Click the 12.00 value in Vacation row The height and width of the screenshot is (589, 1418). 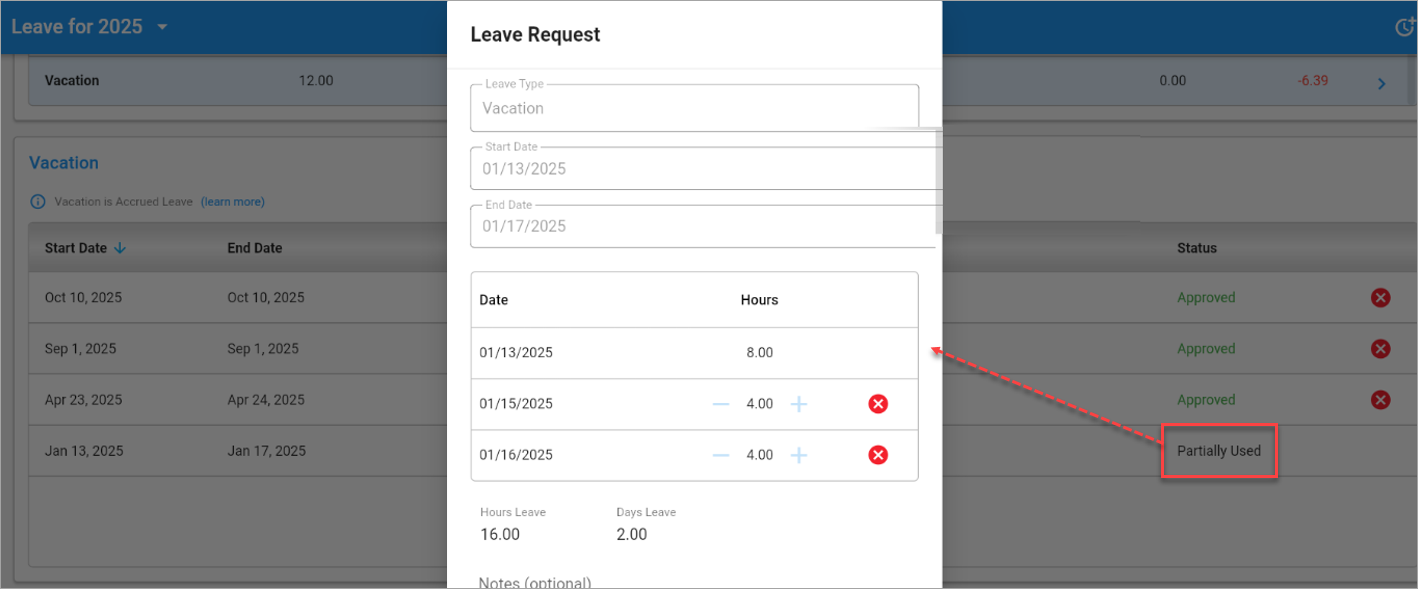click(x=316, y=80)
